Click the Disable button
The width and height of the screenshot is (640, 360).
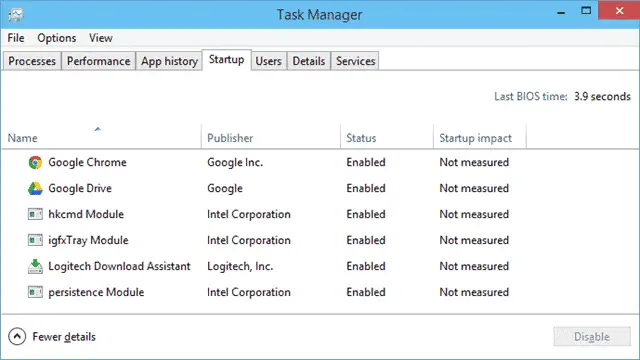592,337
